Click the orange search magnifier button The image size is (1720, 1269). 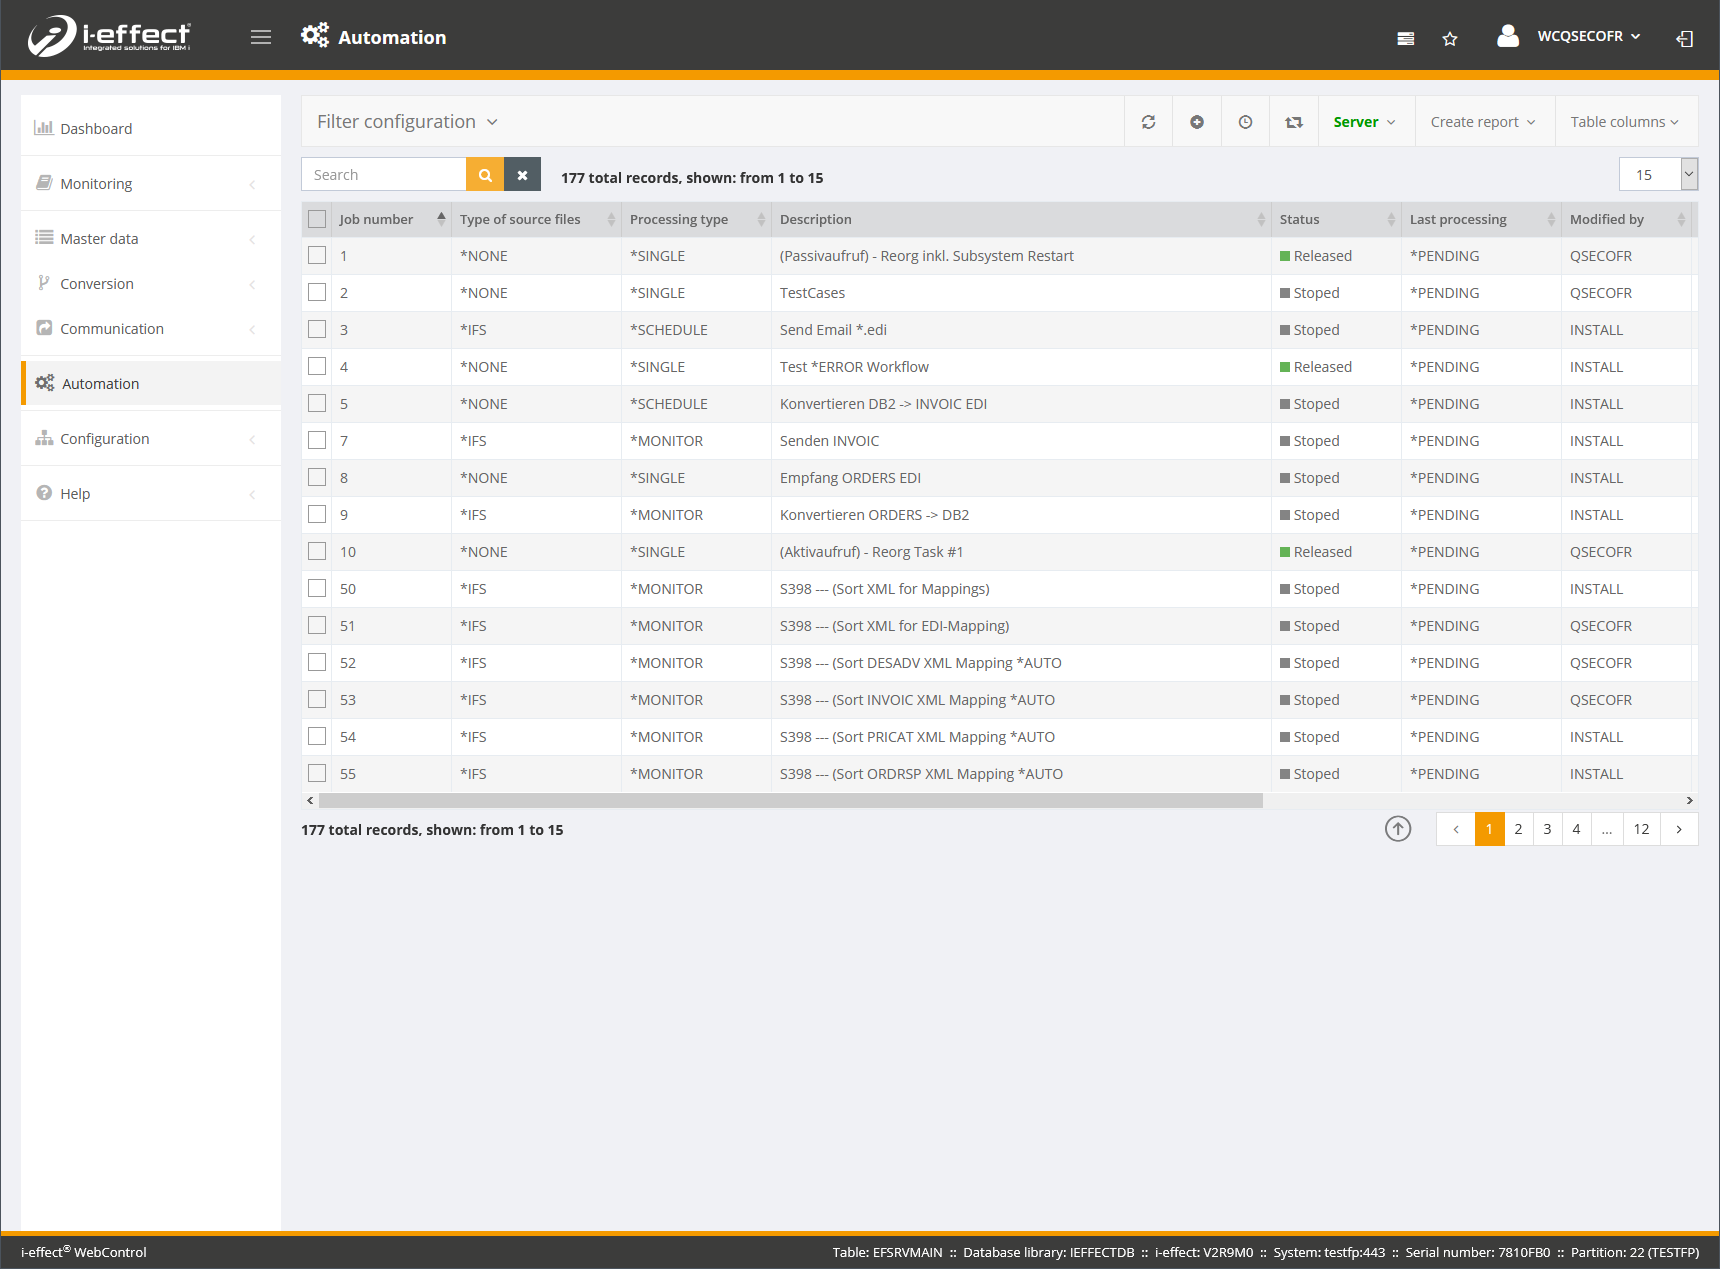tap(485, 175)
